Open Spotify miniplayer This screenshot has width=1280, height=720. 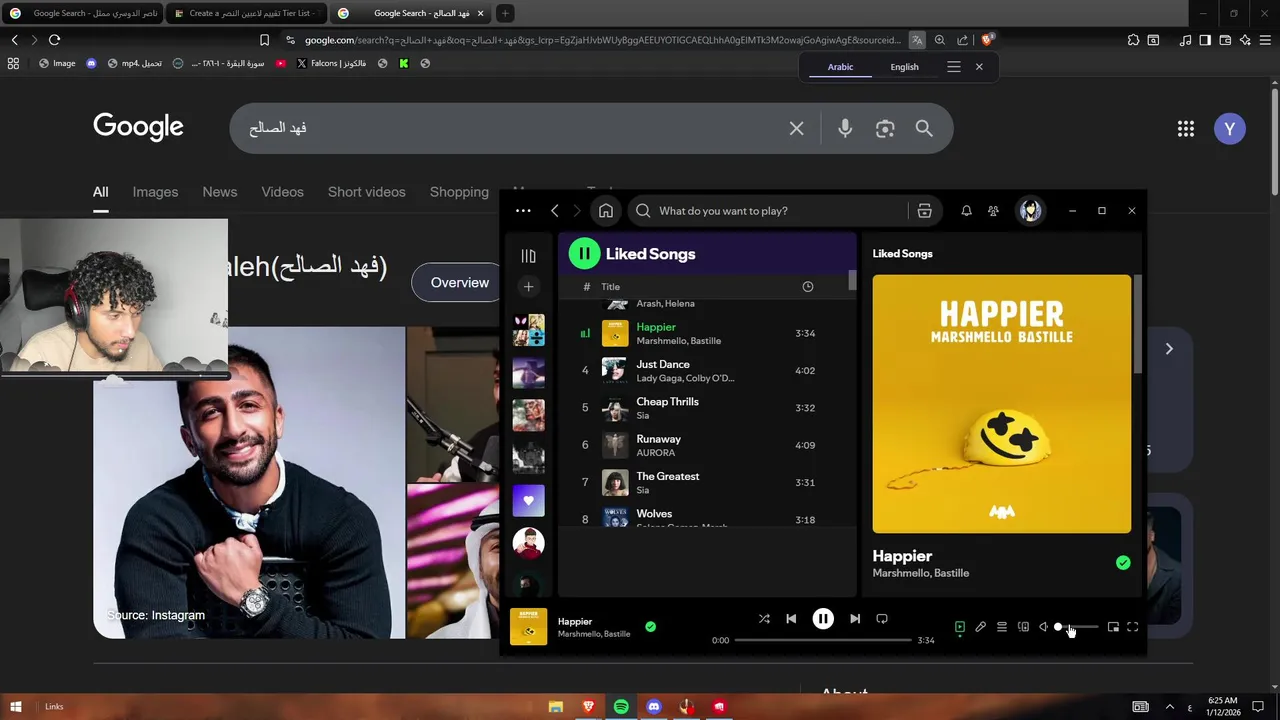pyautogui.click(x=1113, y=627)
